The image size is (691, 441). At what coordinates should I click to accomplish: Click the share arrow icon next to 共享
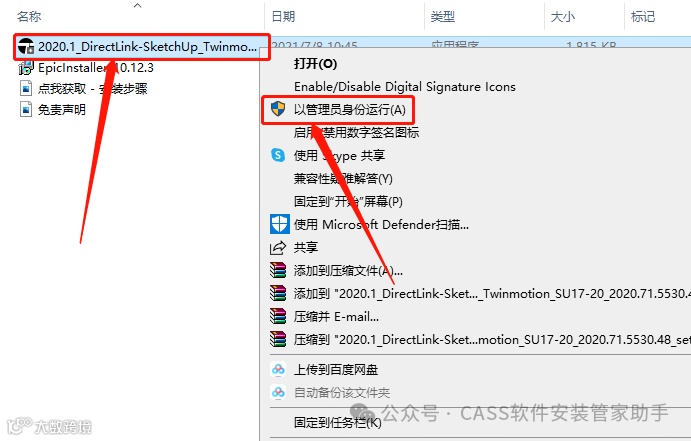pyautogui.click(x=278, y=248)
